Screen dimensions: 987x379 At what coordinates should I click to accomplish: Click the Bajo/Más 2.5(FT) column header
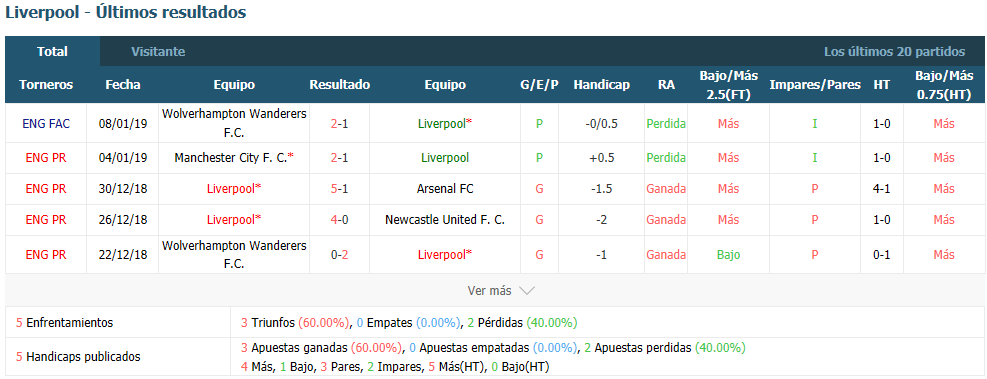click(728, 85)
